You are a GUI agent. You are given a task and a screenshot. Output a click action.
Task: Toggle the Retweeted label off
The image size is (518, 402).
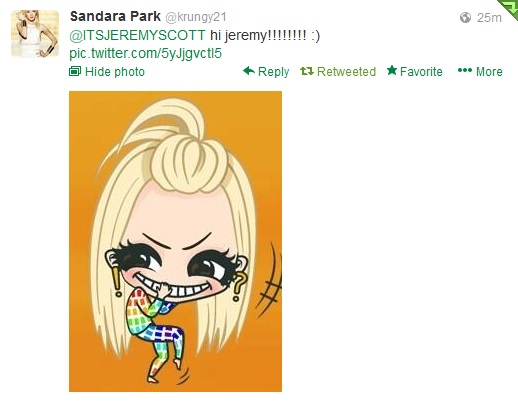click(346, 71)
